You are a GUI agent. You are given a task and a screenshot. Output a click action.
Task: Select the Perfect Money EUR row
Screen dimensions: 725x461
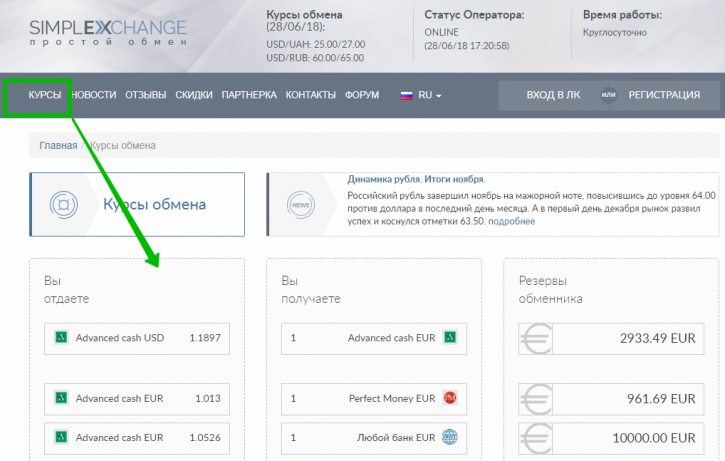point(374,399)
